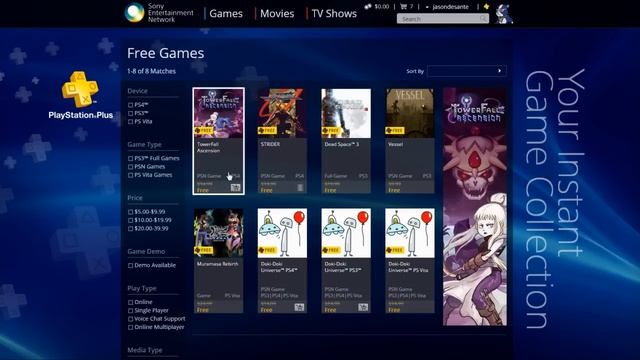The height and width of the screenshot is (360, 640).
Task: Click the PlayStation Plus star icon in header
Action: 486,7
